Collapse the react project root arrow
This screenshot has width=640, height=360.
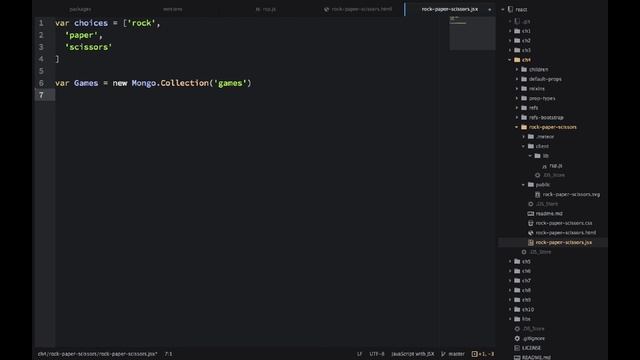(x=503, y=9)
